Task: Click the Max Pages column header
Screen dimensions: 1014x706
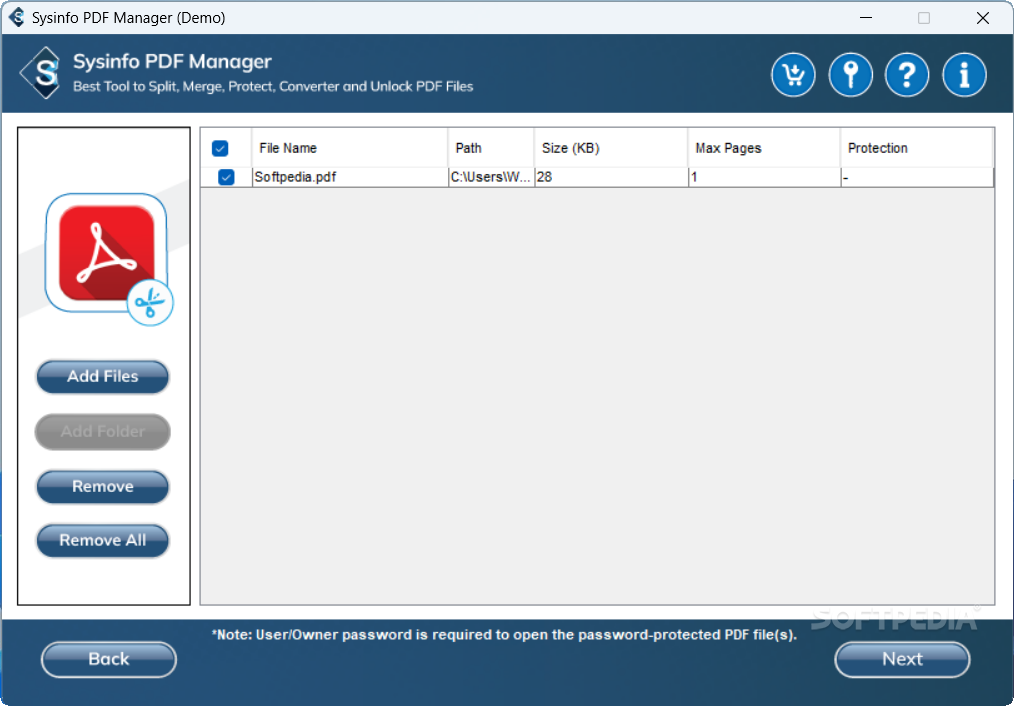Action: click(764, 148)
